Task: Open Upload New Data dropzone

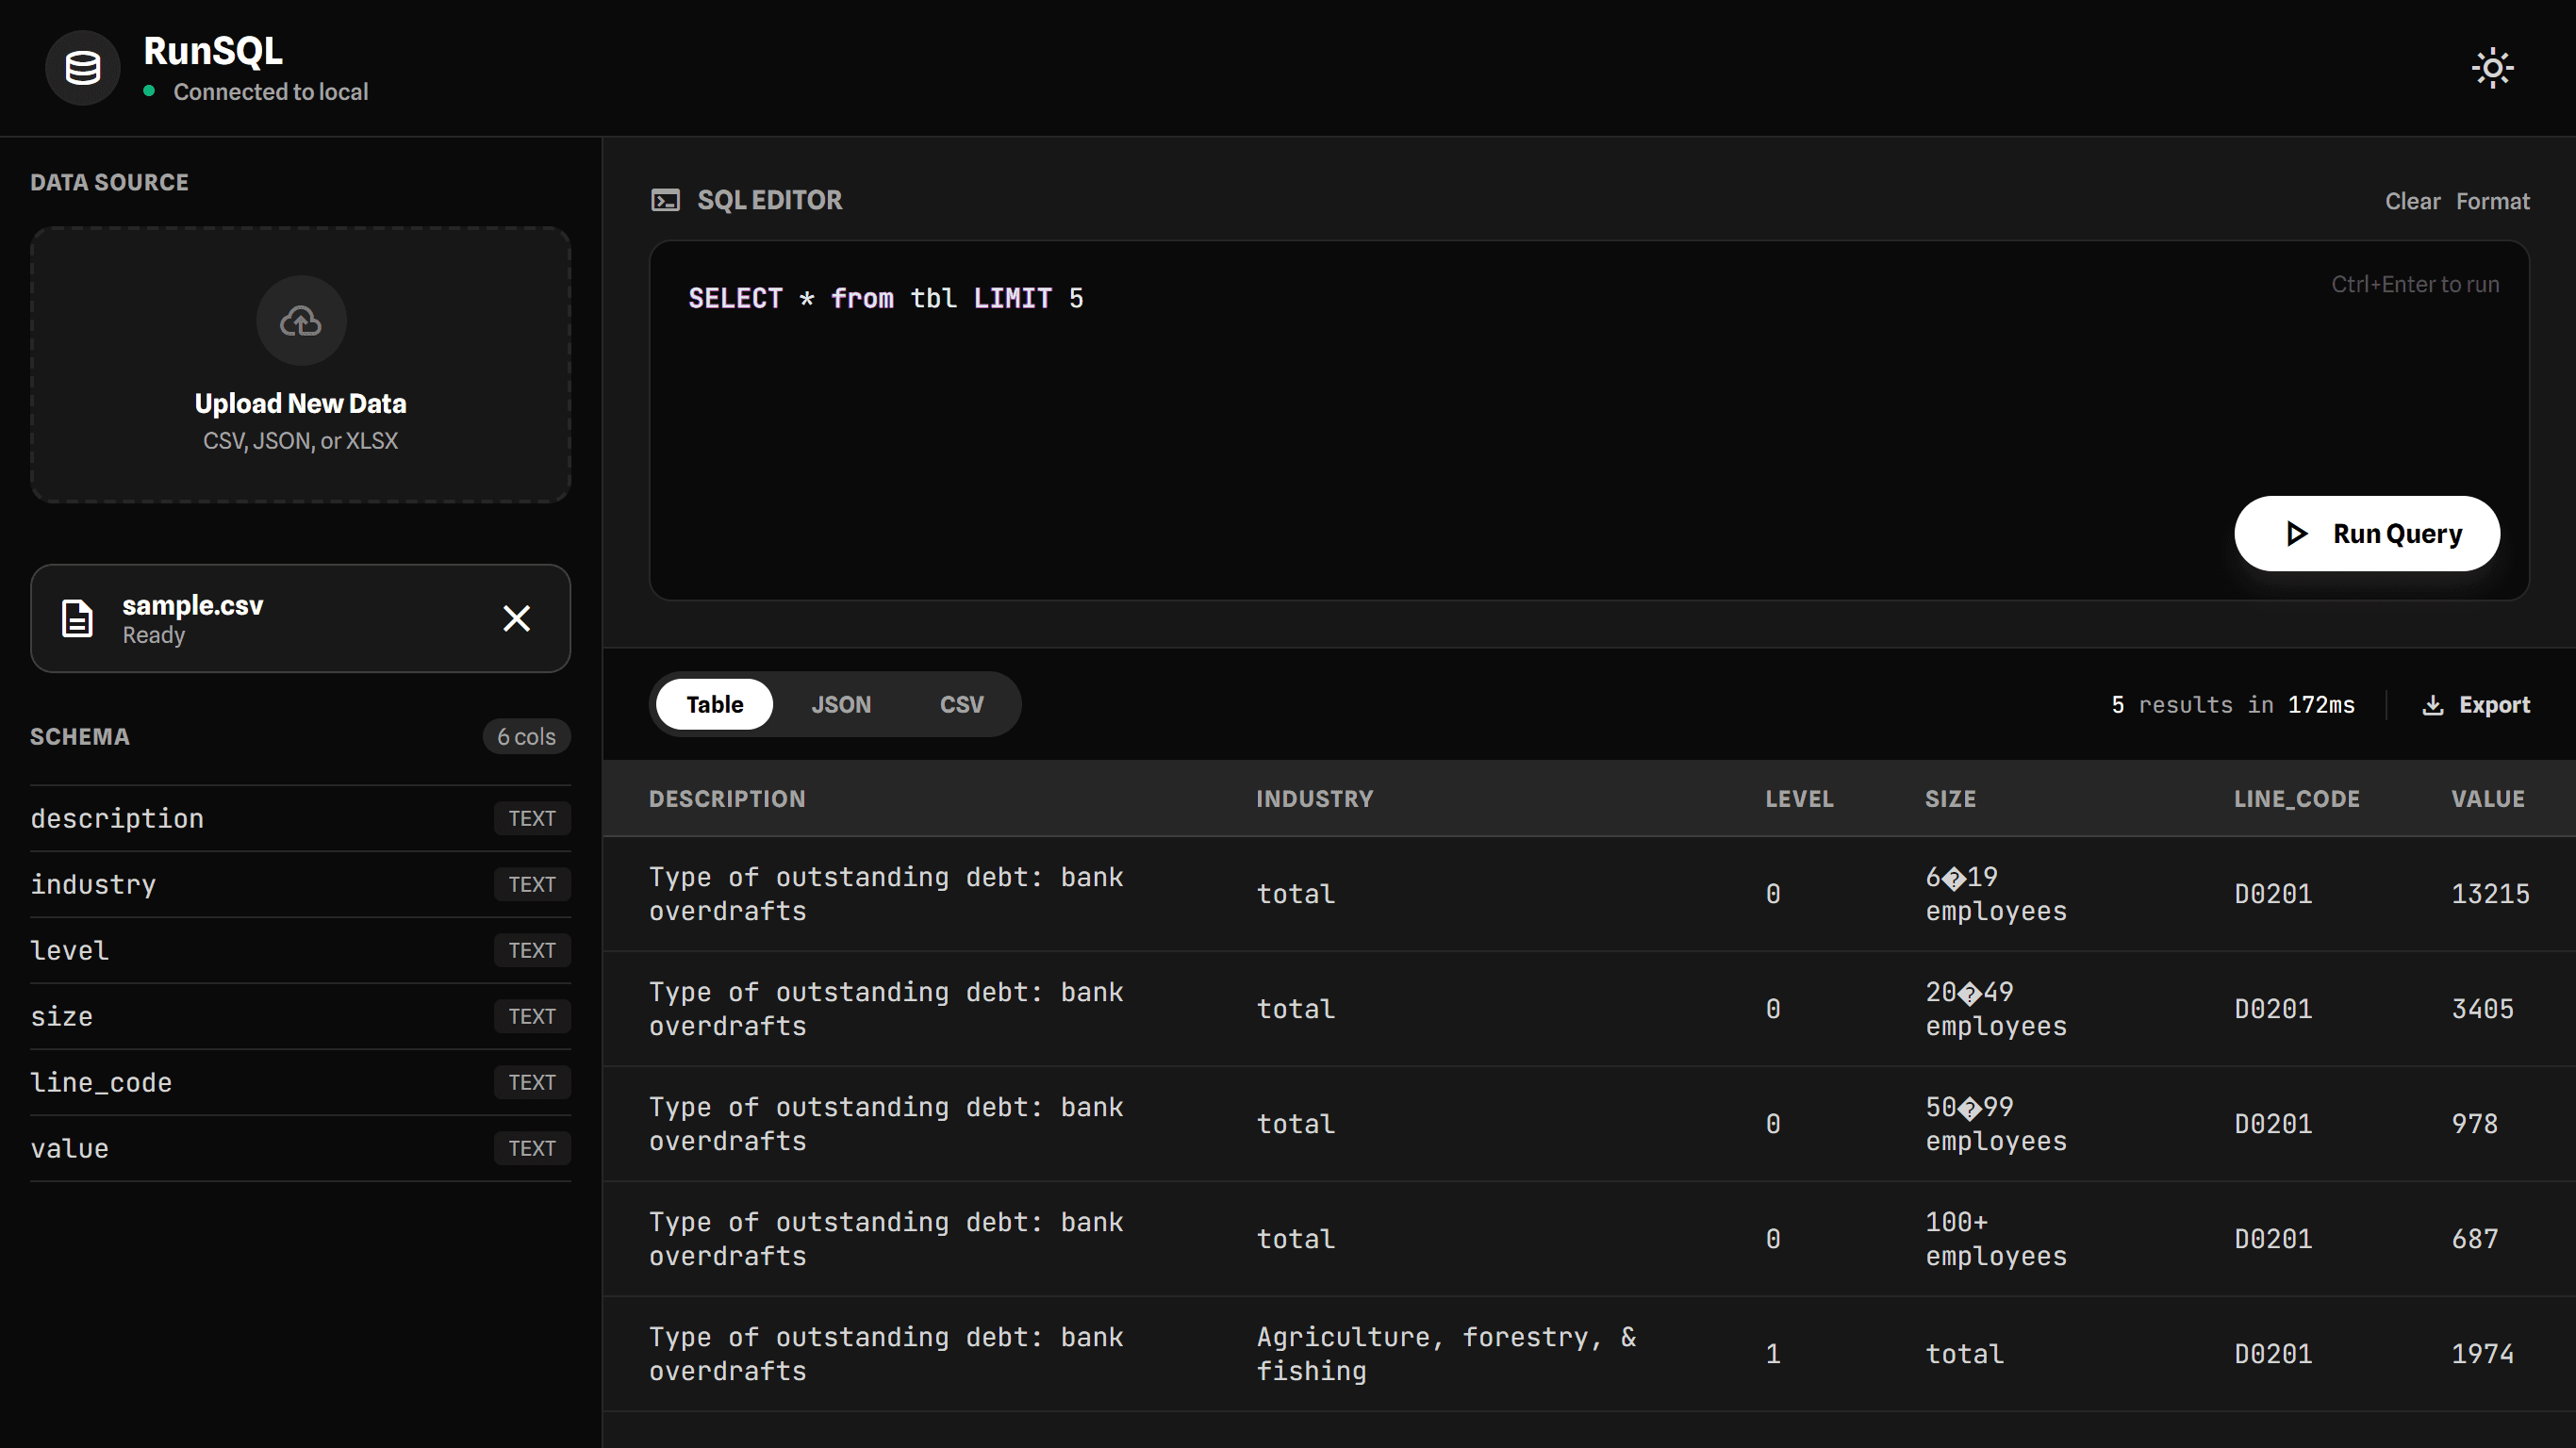Action: (x=301, y=365)
